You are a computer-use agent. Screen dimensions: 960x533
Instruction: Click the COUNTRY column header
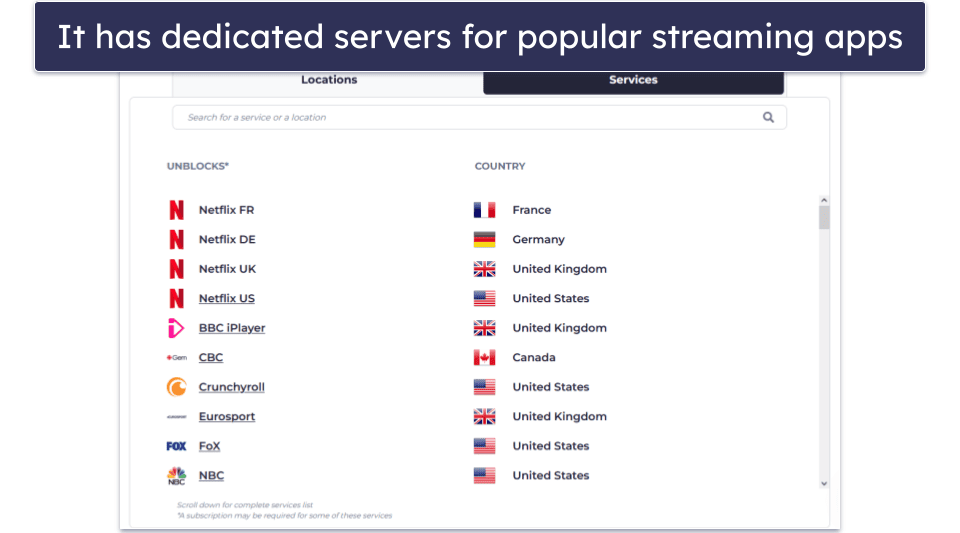(500, 166)
